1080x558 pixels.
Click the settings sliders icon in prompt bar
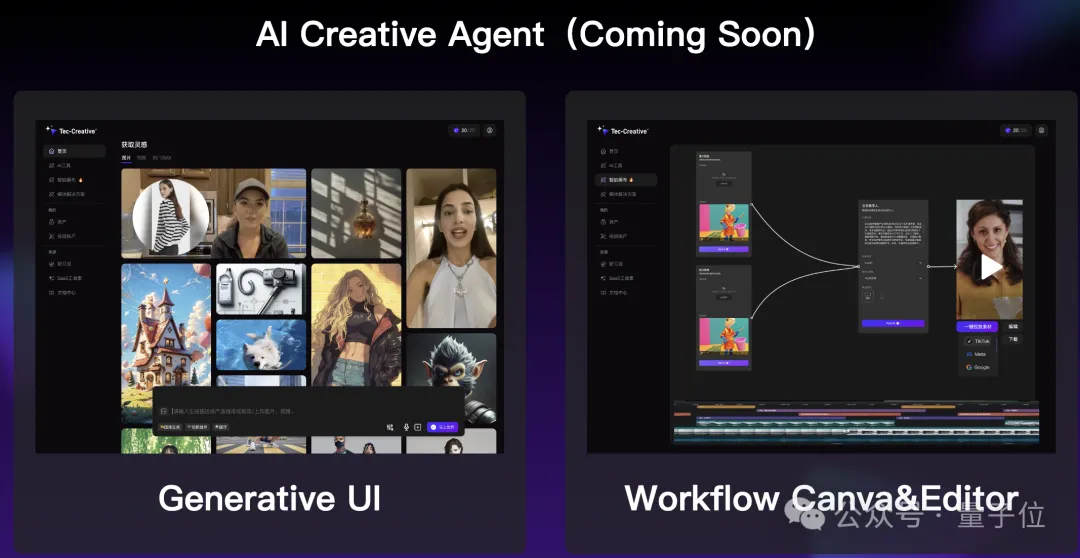390,427
